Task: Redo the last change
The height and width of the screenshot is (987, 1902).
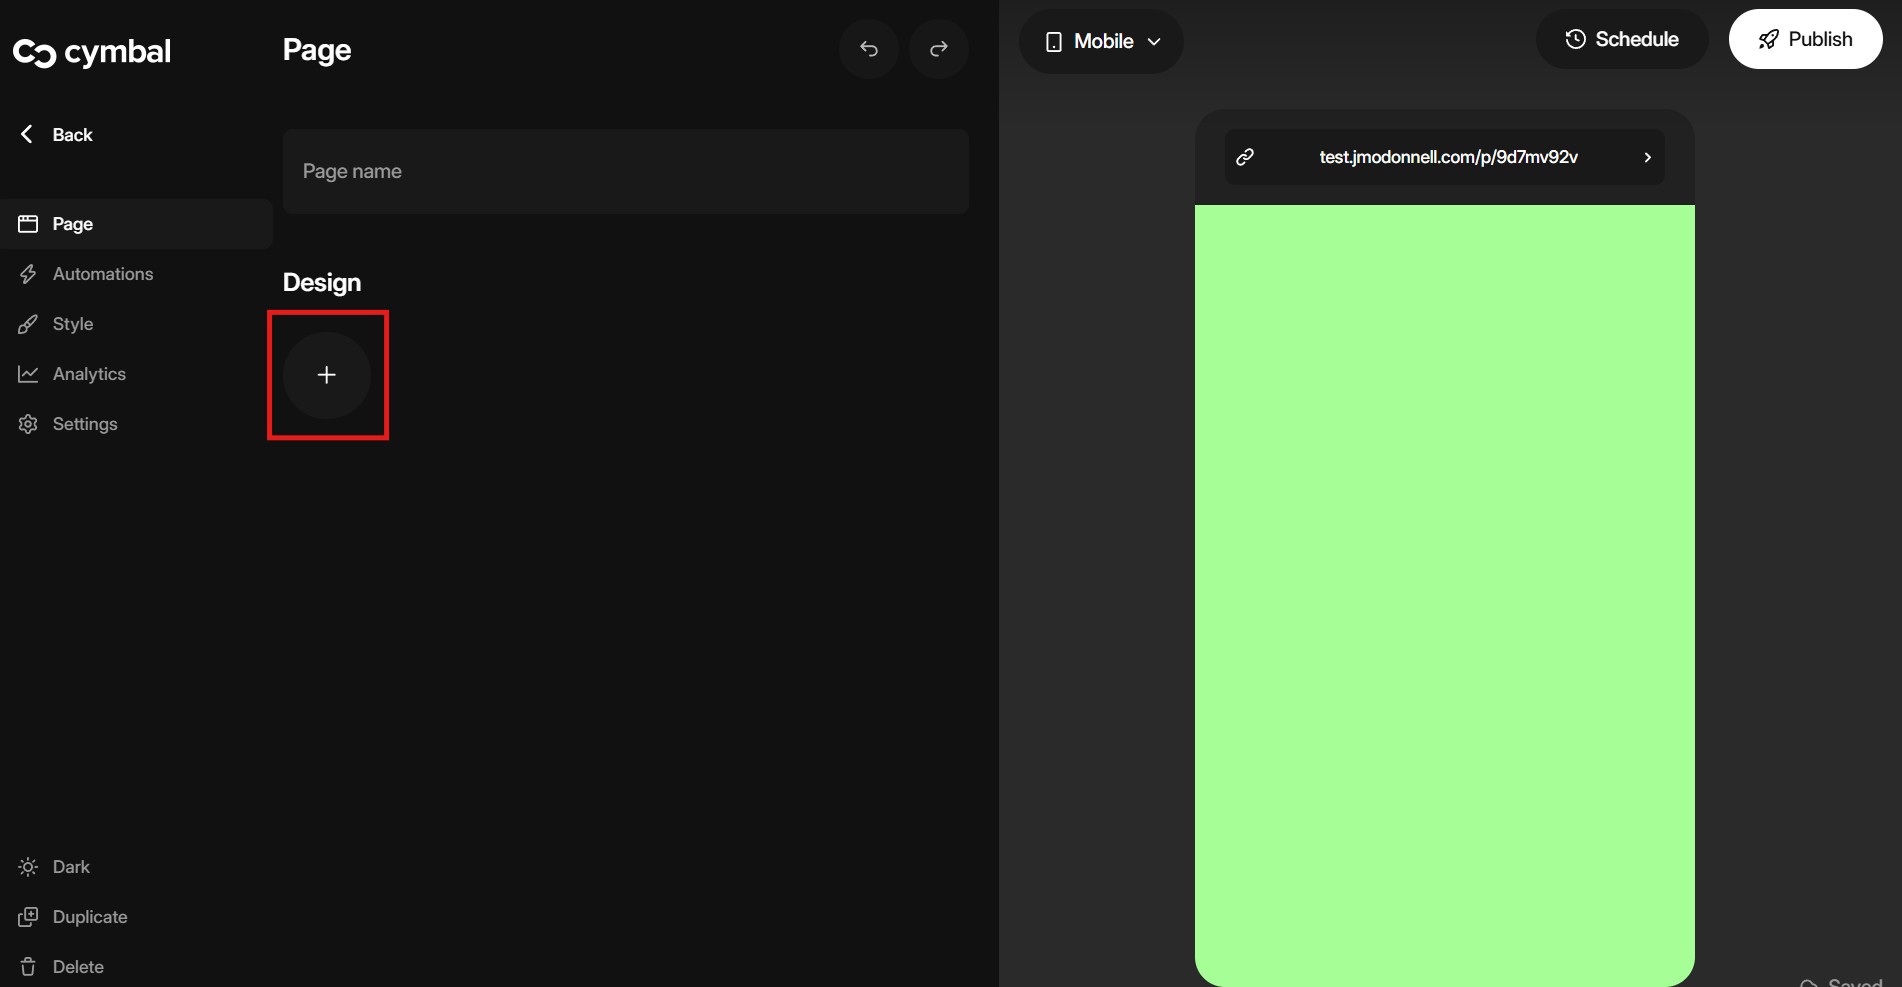Action: tap(939, 49)
